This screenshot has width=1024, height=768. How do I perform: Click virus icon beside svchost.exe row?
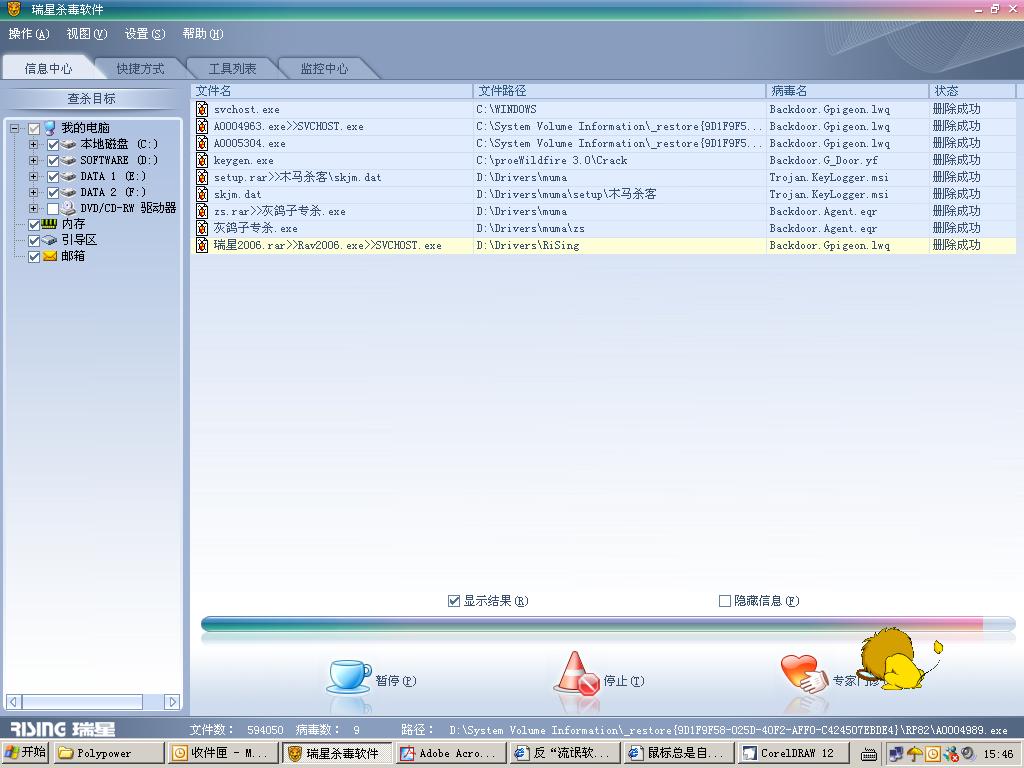click(x=202, y=109)
